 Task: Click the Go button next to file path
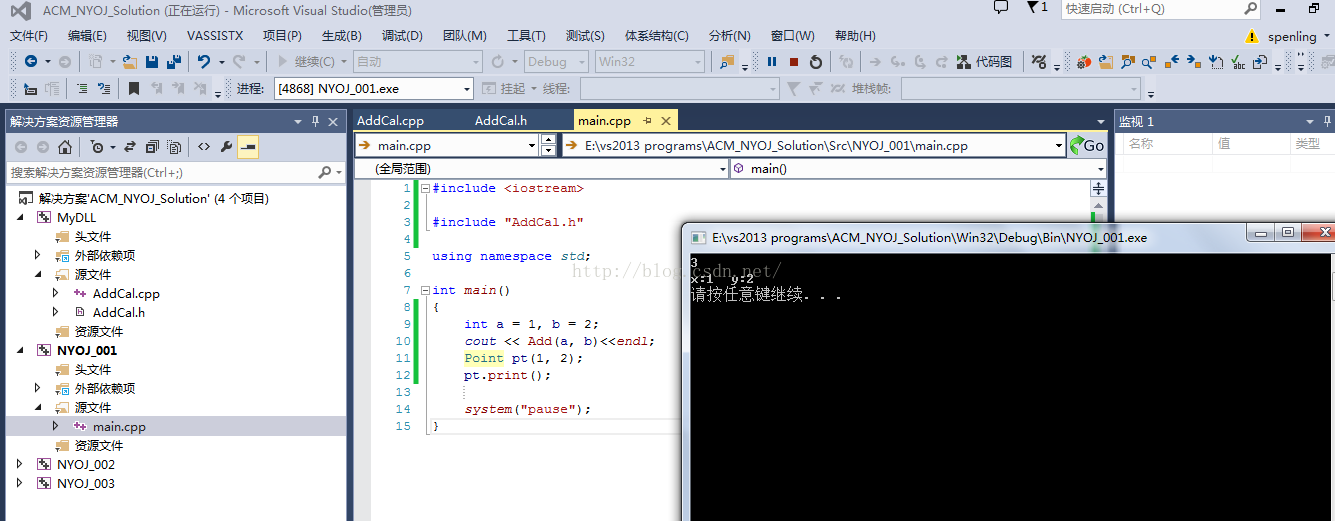pos(1087,145)
